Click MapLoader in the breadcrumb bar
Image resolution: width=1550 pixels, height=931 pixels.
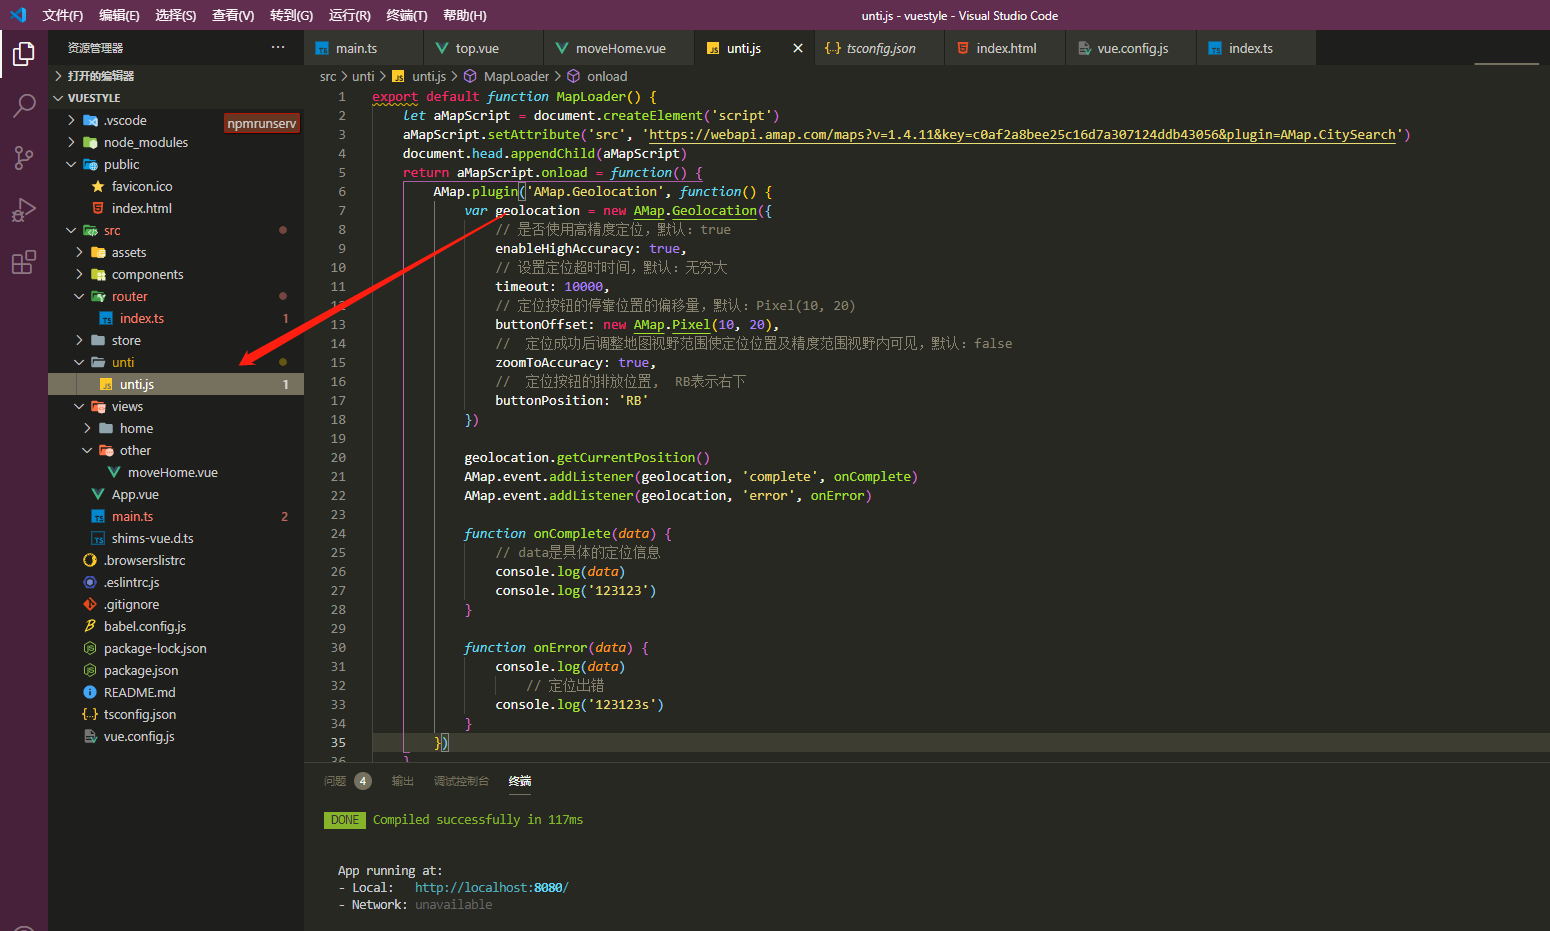pyautogui.click(x=517, y=75)
